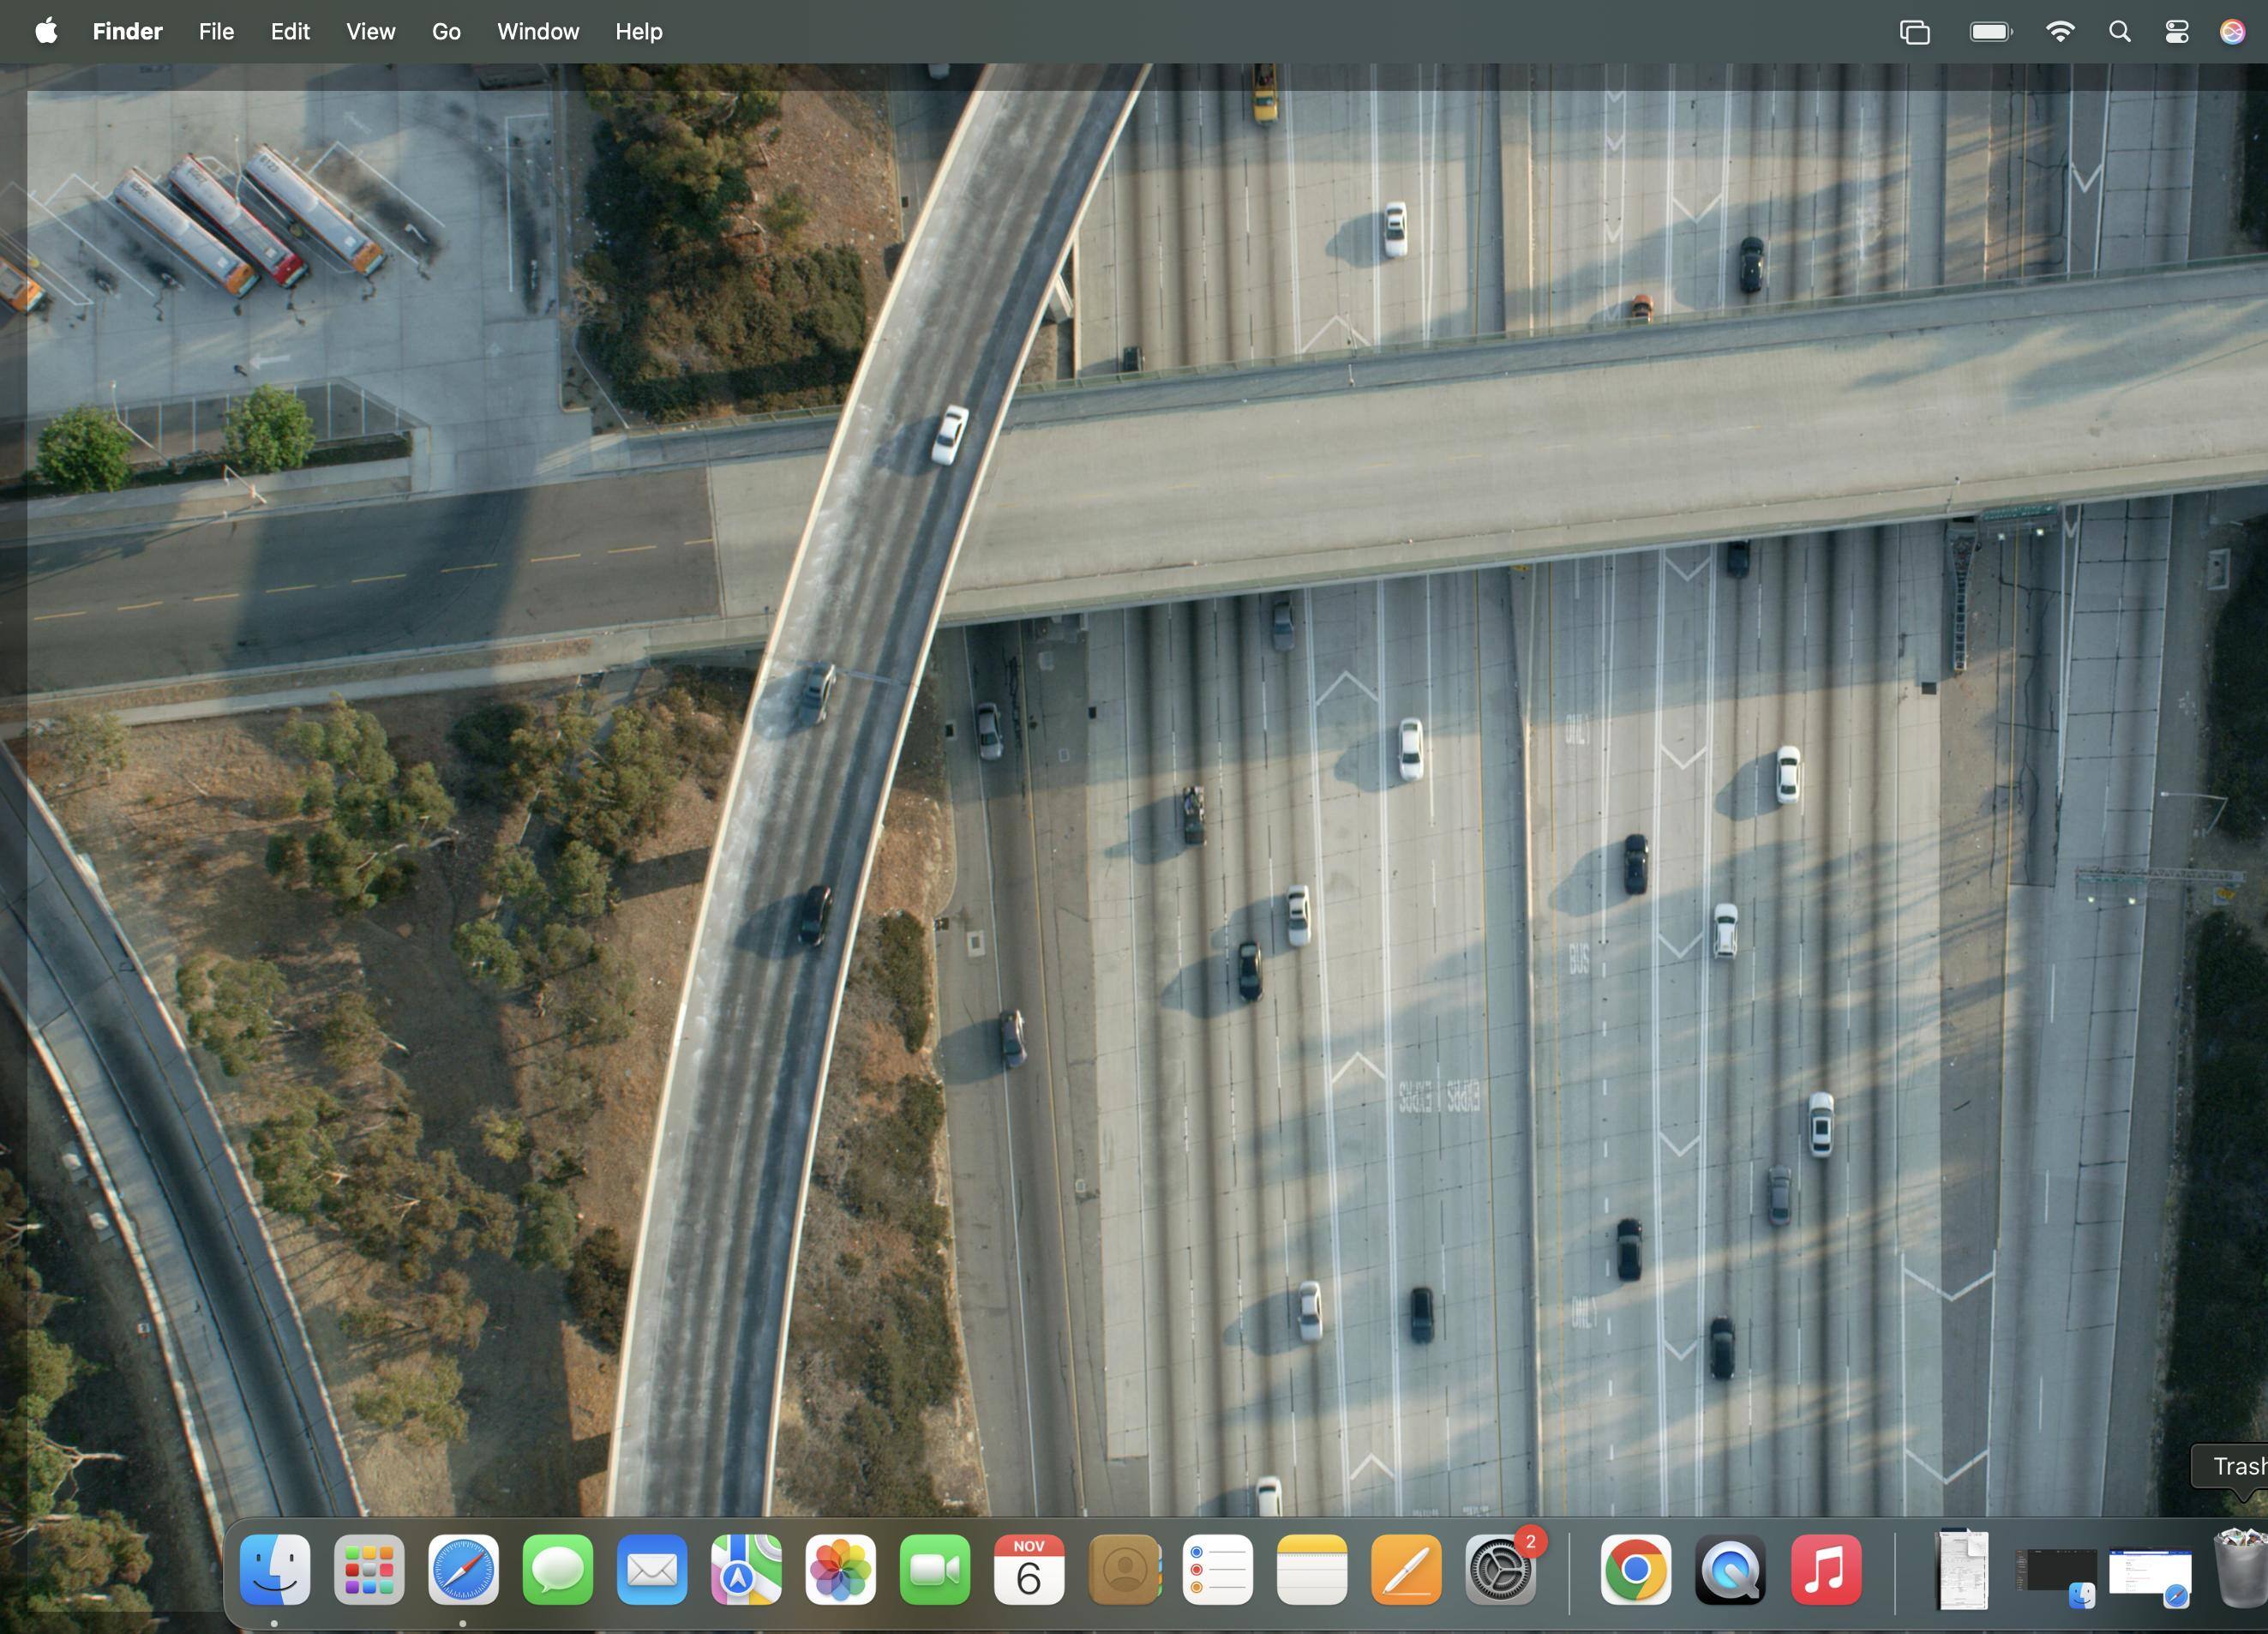
Task: Start FaceTime from the Dock
Action: [x=935, y=1570]
